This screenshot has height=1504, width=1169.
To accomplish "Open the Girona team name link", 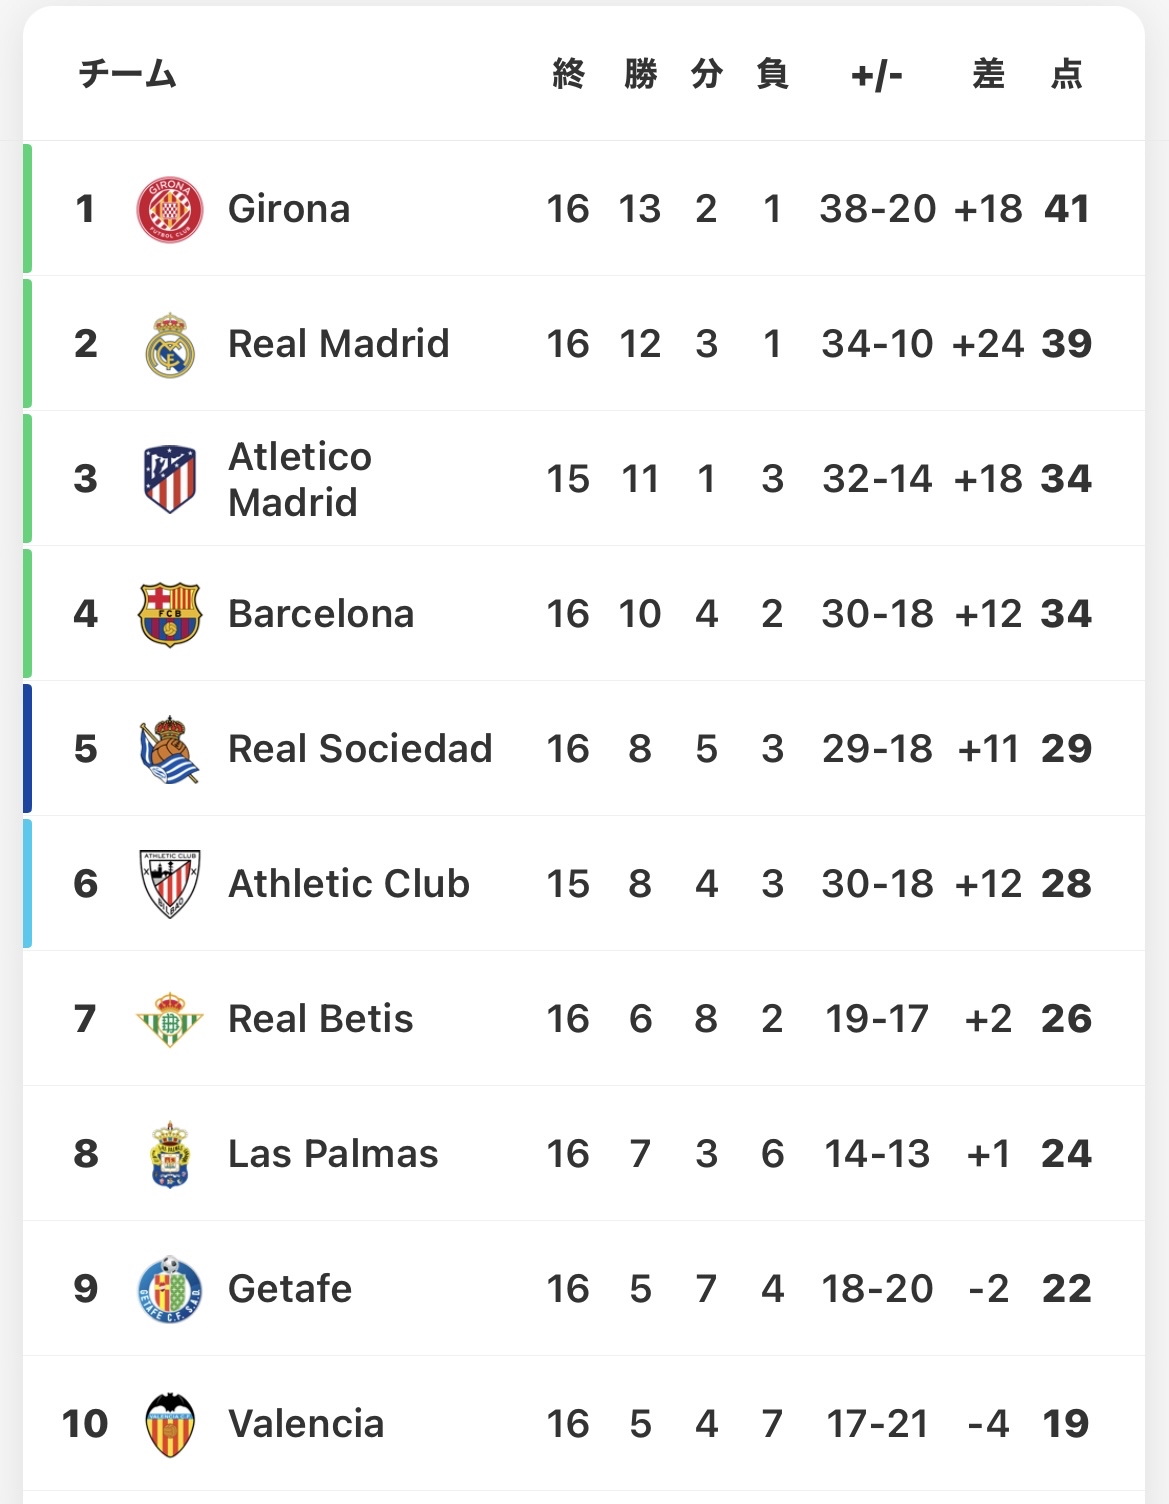I will [x=289, y=209].
